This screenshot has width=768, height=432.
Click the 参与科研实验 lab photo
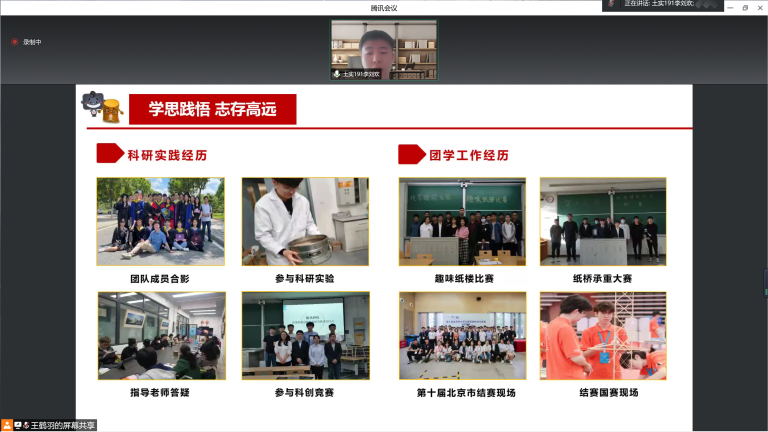305,221
